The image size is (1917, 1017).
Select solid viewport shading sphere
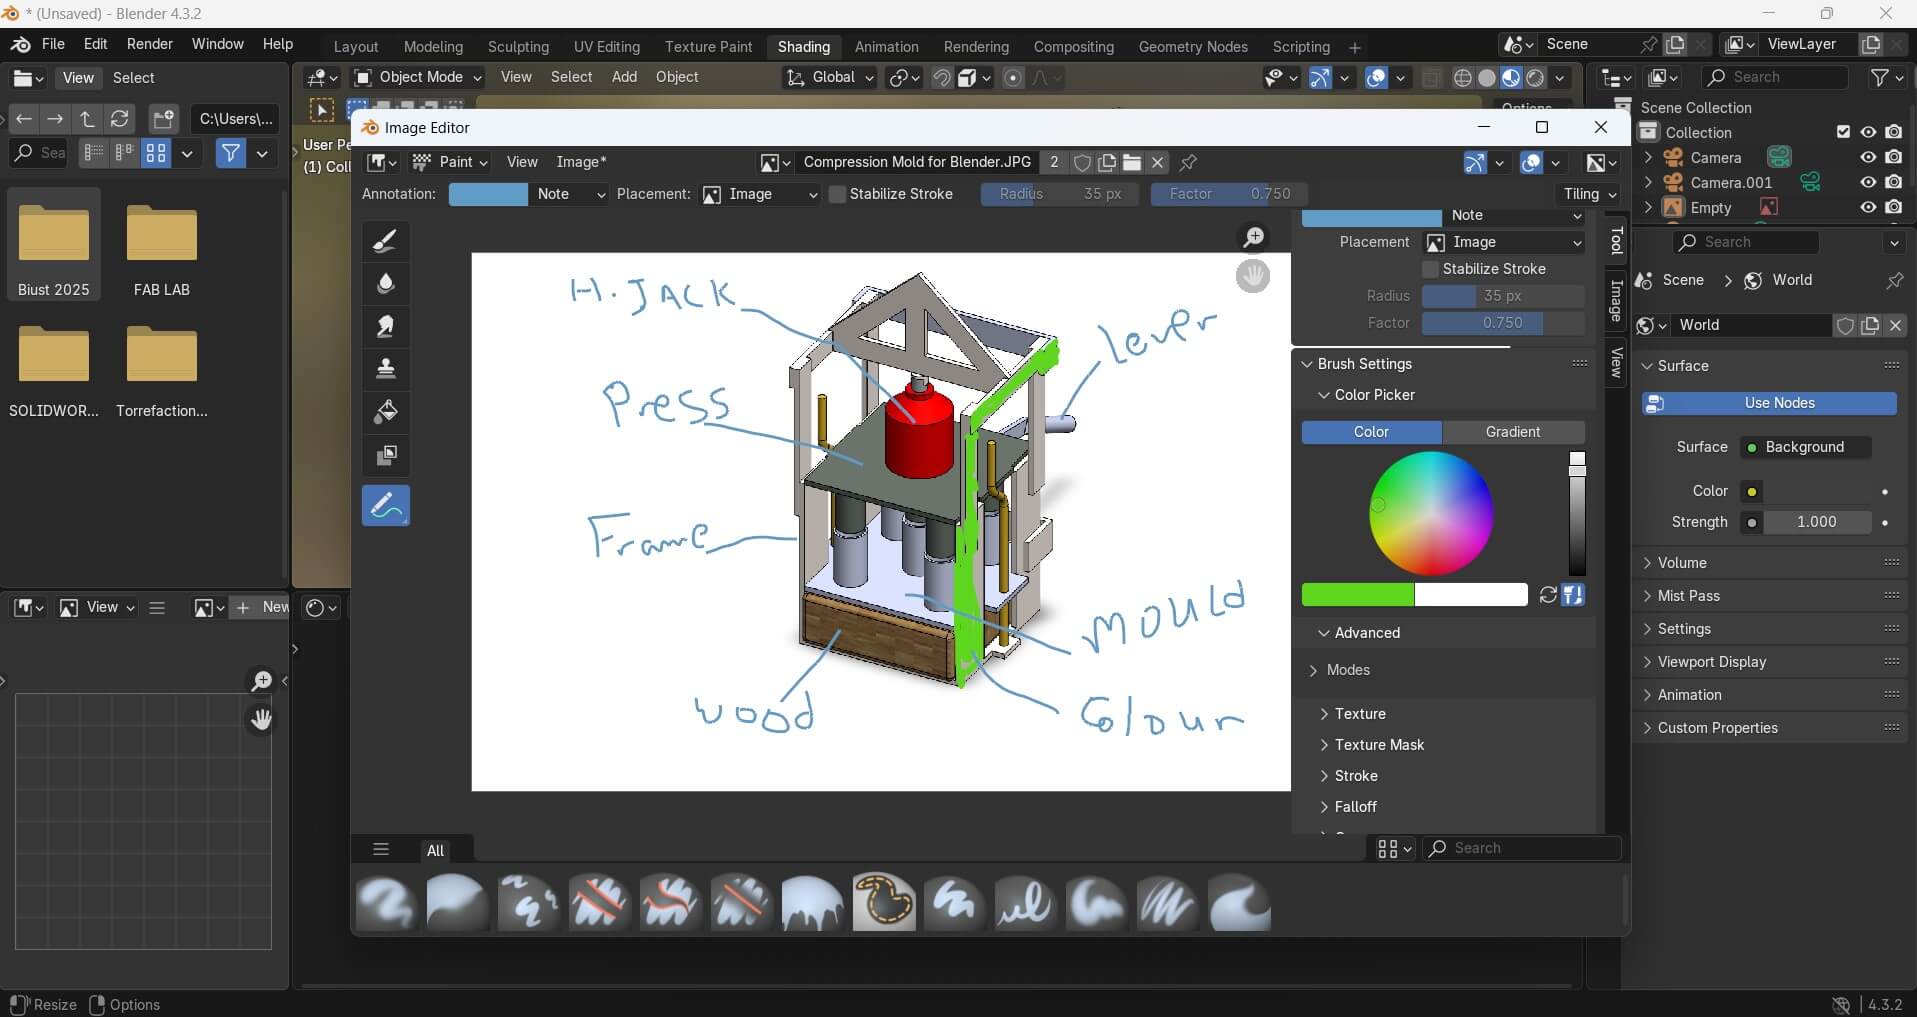(1487, 78)
